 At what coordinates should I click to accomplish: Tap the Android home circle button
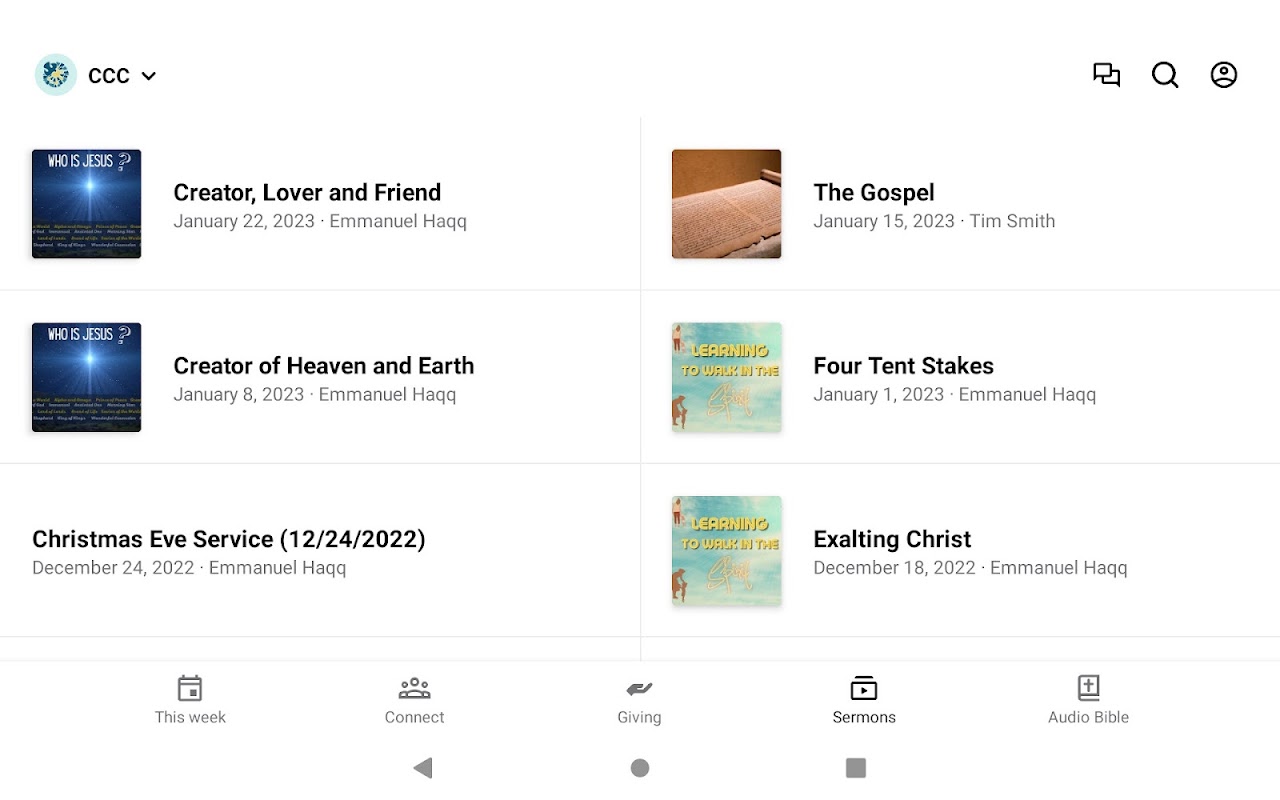[x=640, y=768]
